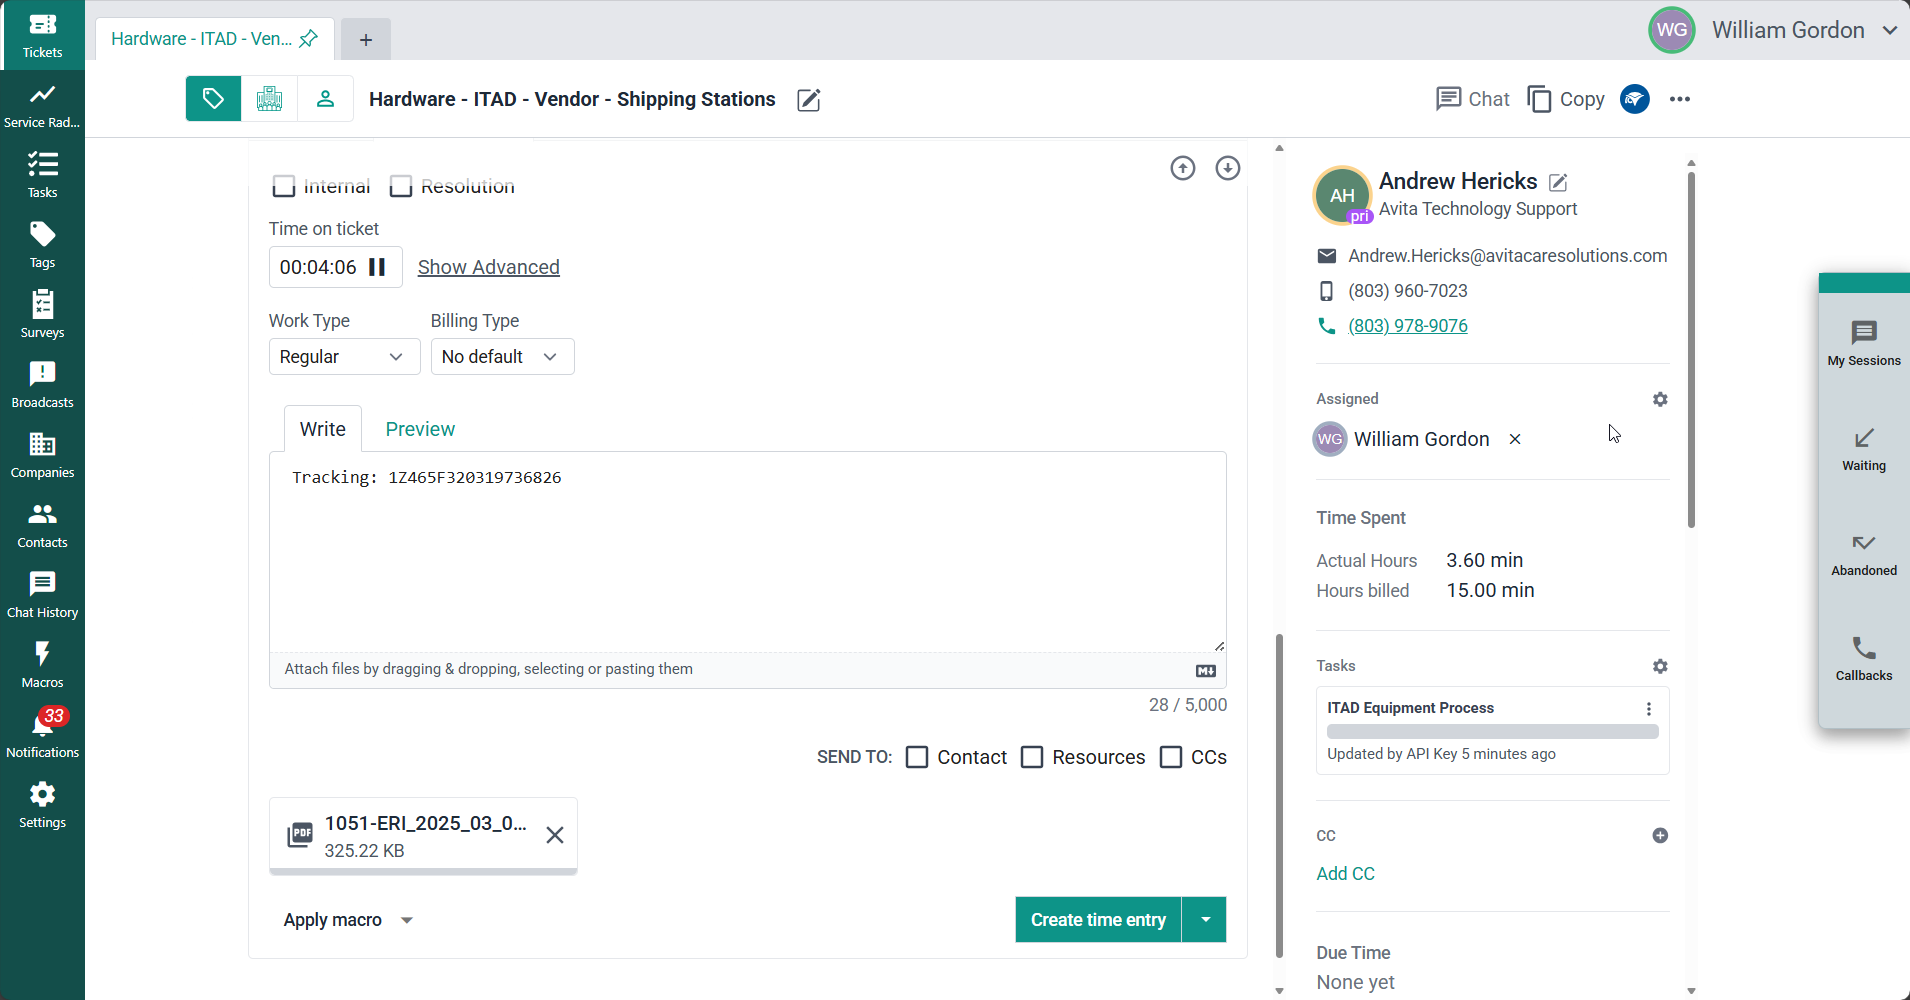Image resolution: width=1910 pixels, height=1000 pixels.
Task: Open the Work Type dropdown
Action: click(343, 357)
